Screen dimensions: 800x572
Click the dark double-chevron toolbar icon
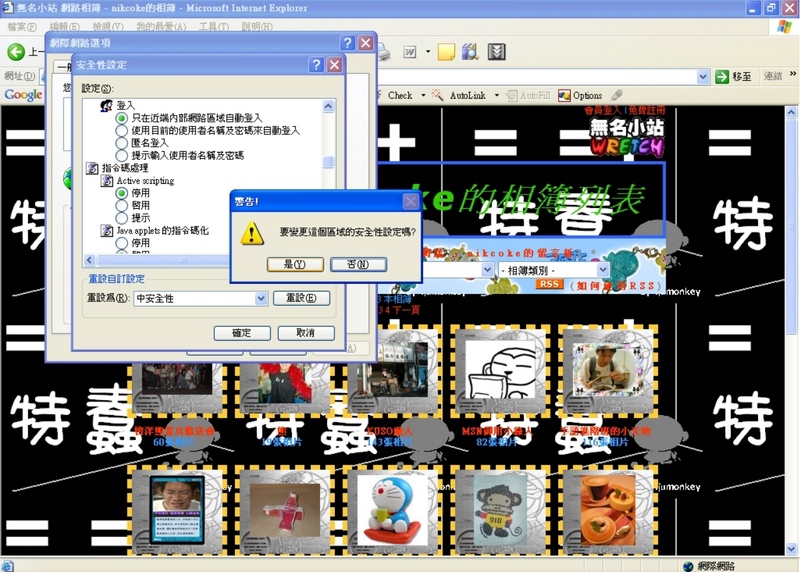coord(496,52)
